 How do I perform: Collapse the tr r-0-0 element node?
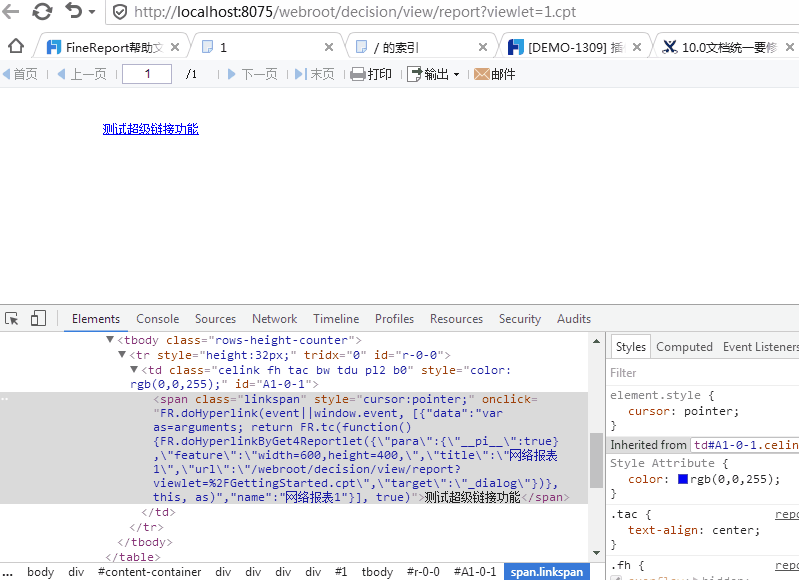pos(123,355)
